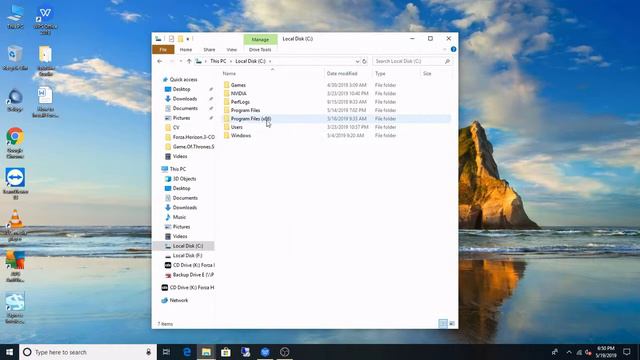640x360 pixels.
Task: Click Properties icon in quick access toolbar
Action: point(171,39)
